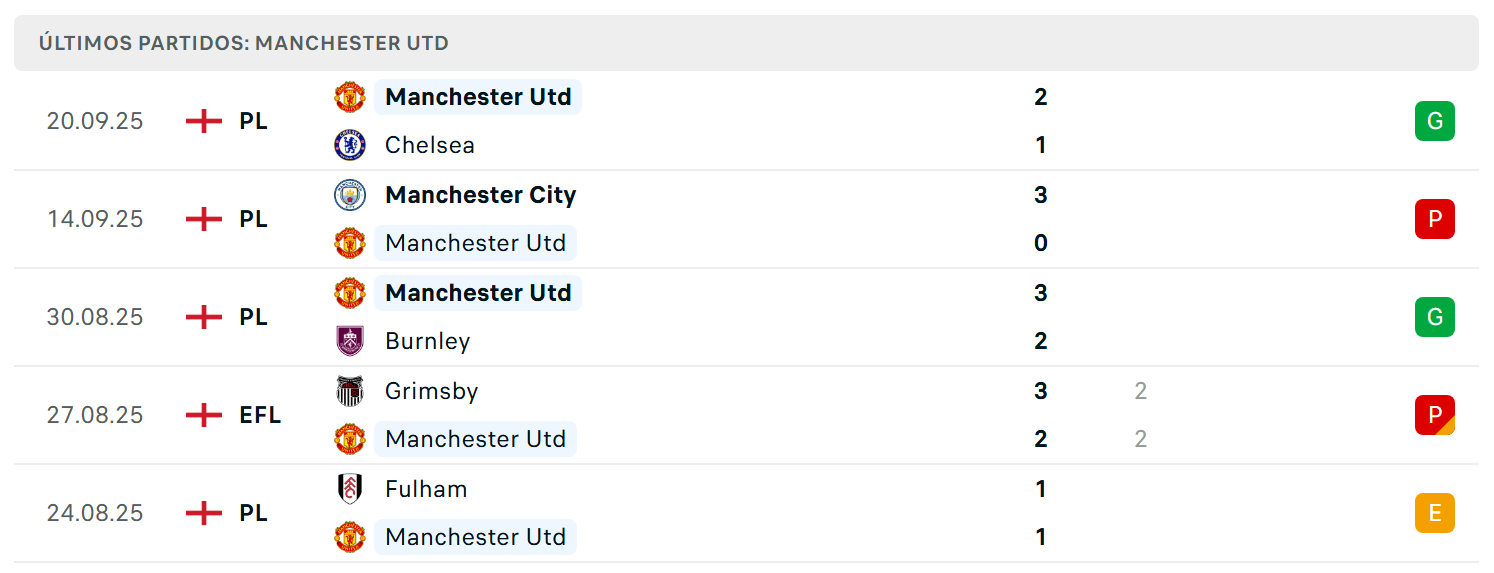Click England flag icon on 14.09.25 row
The image size is (1494, 573).
point(204,219)
